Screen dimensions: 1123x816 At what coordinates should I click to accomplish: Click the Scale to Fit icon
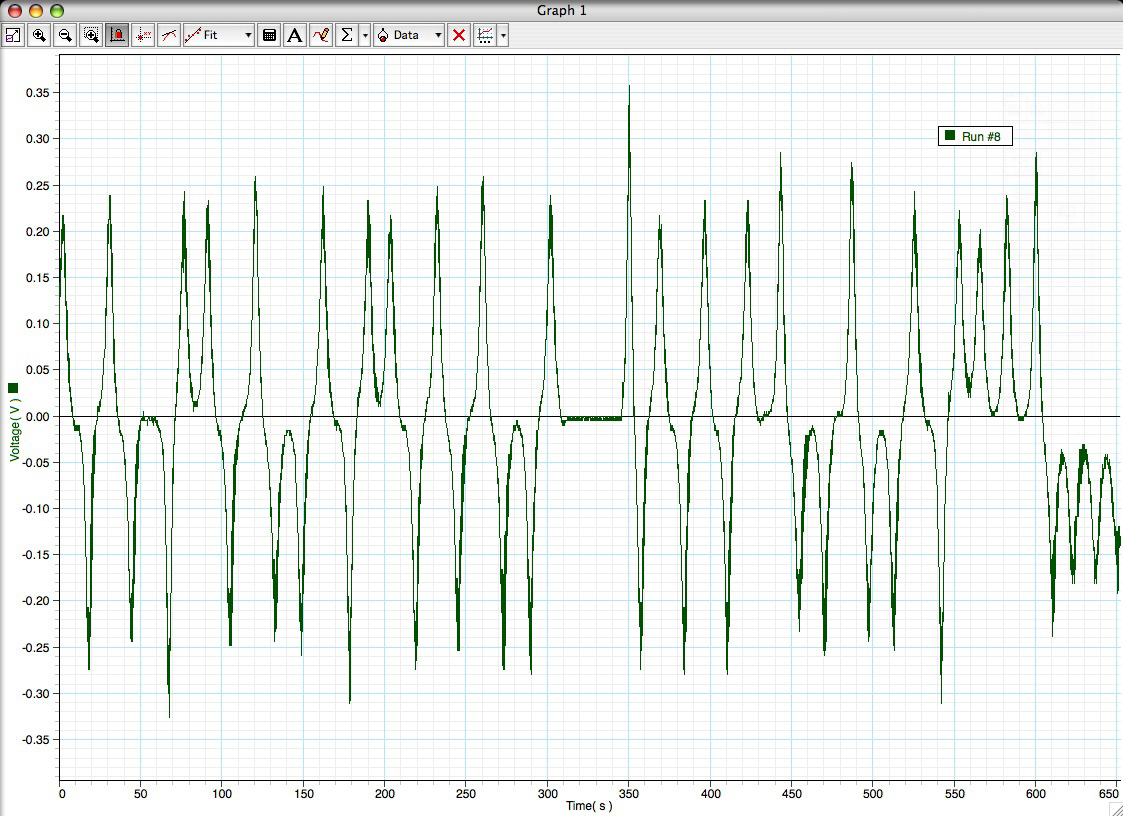click(13, 35)
